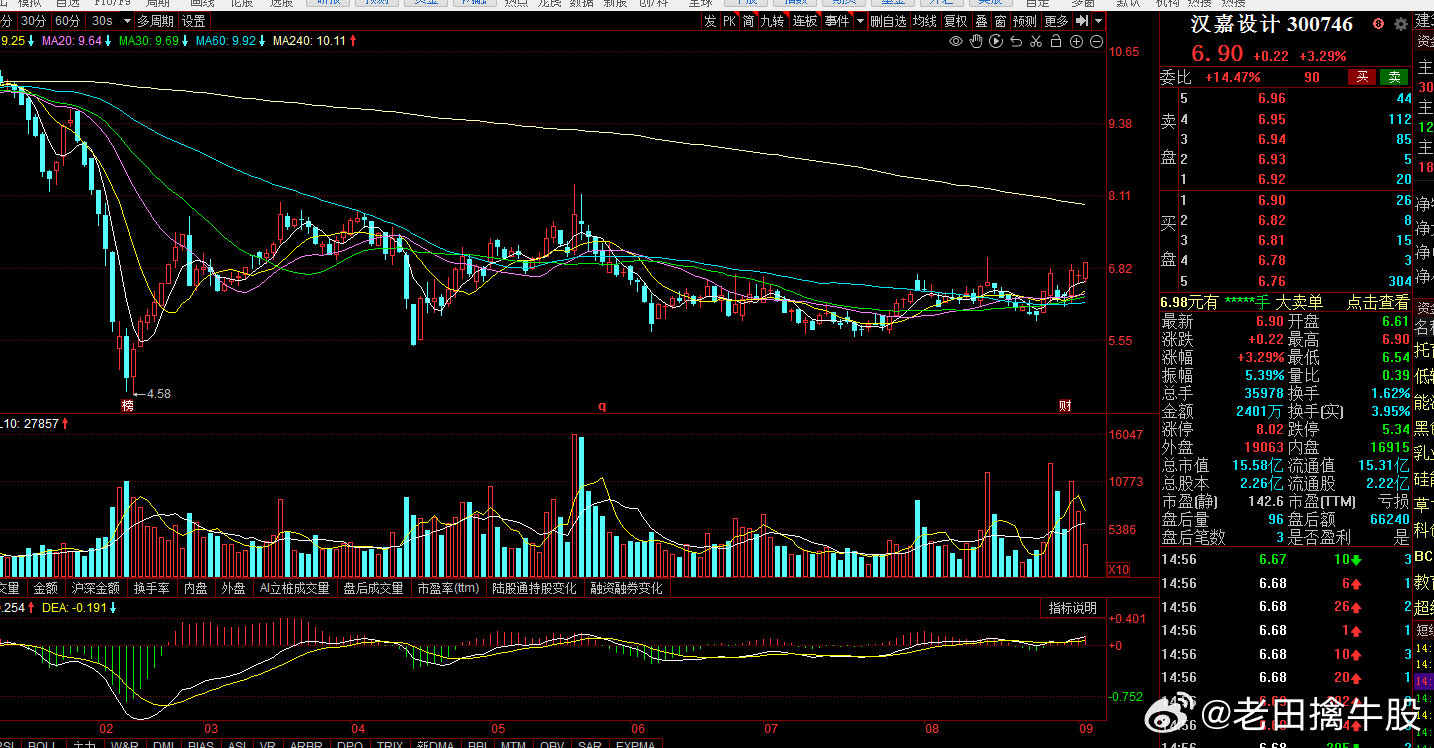Expand the last dropdown arrow in top toolbar
Viewport: 1434px width, 748px height.
click(x=1099, y=21)
